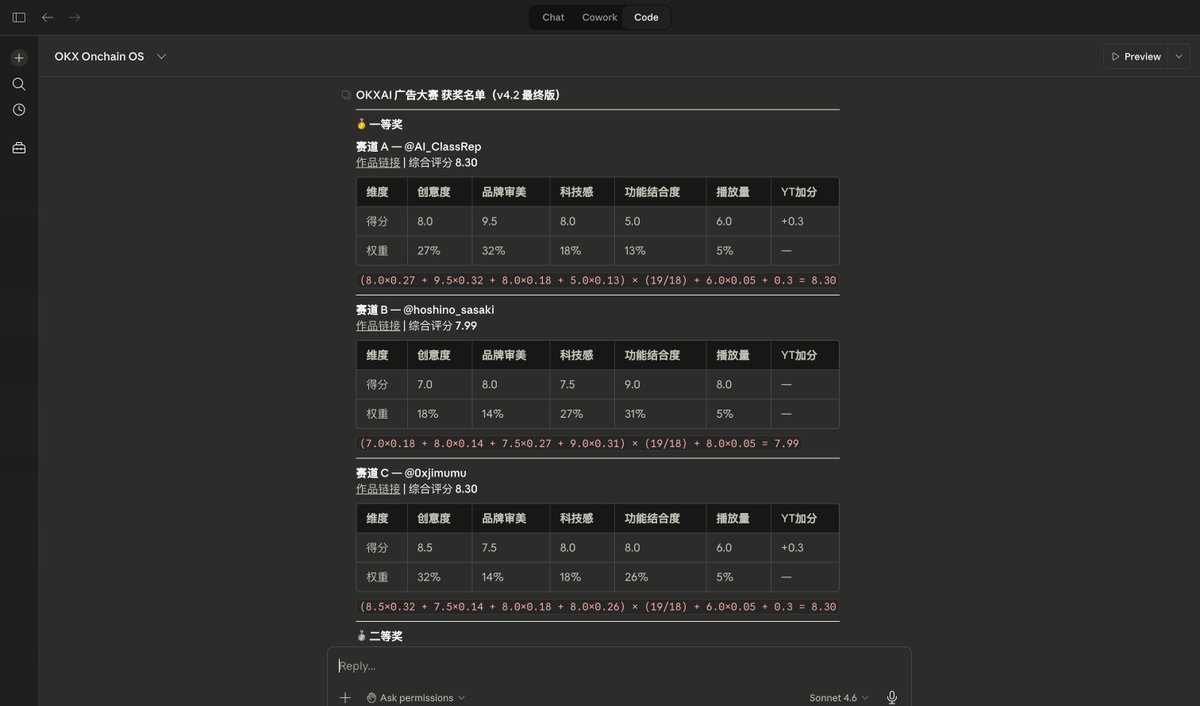Open 作品链接 link under 赛道 B
Image resolution: width=1200 pixels, height=706 pixels.
378,325
